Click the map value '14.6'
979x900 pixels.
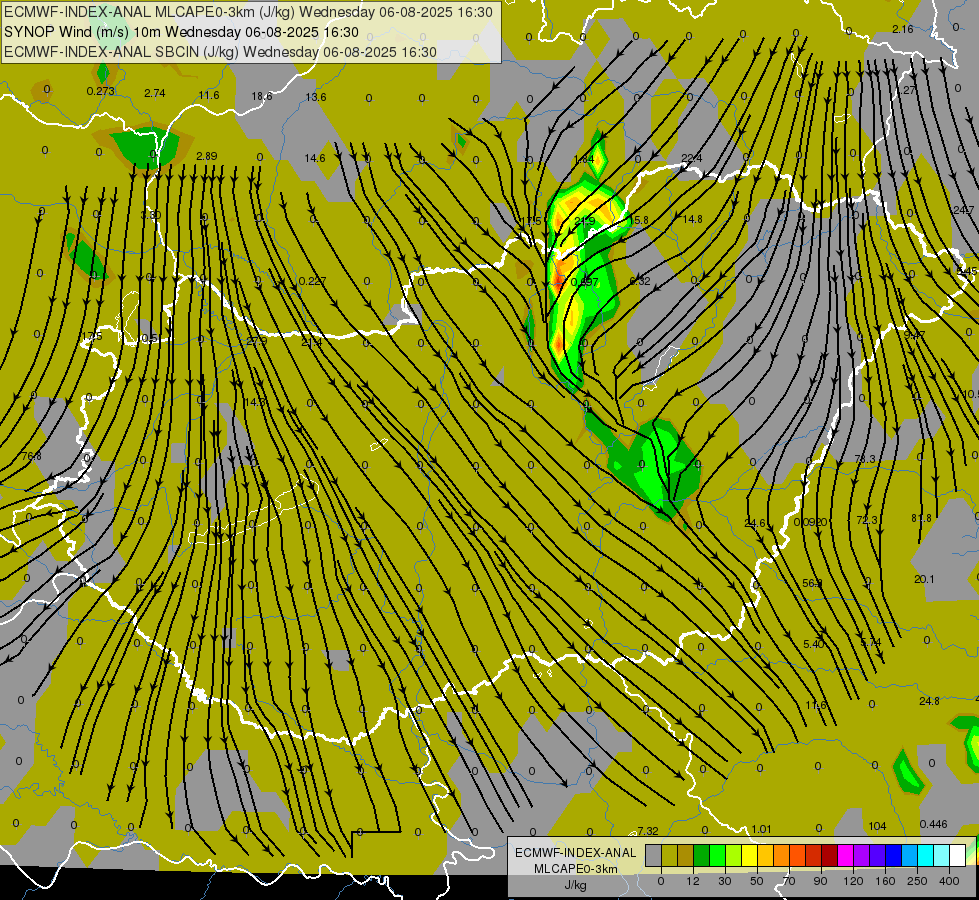click(x=315, y=158)
